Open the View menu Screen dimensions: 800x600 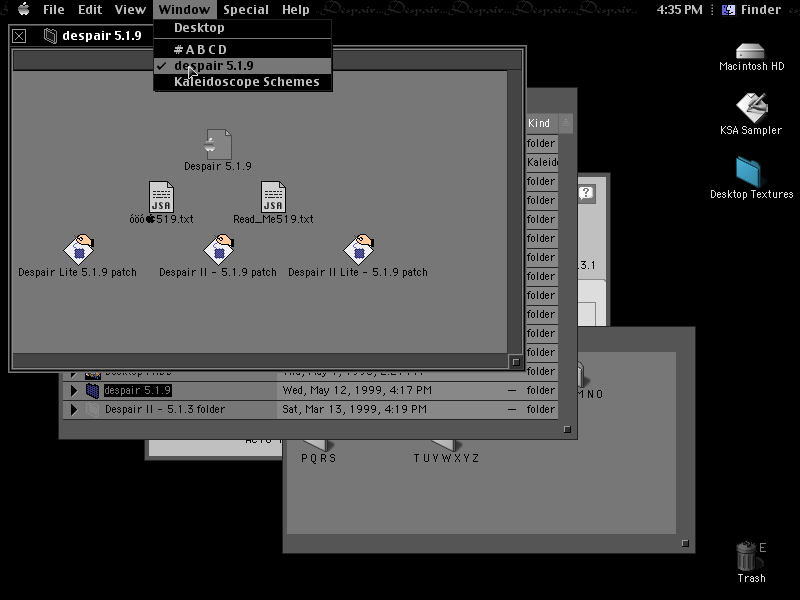[130, 9]
